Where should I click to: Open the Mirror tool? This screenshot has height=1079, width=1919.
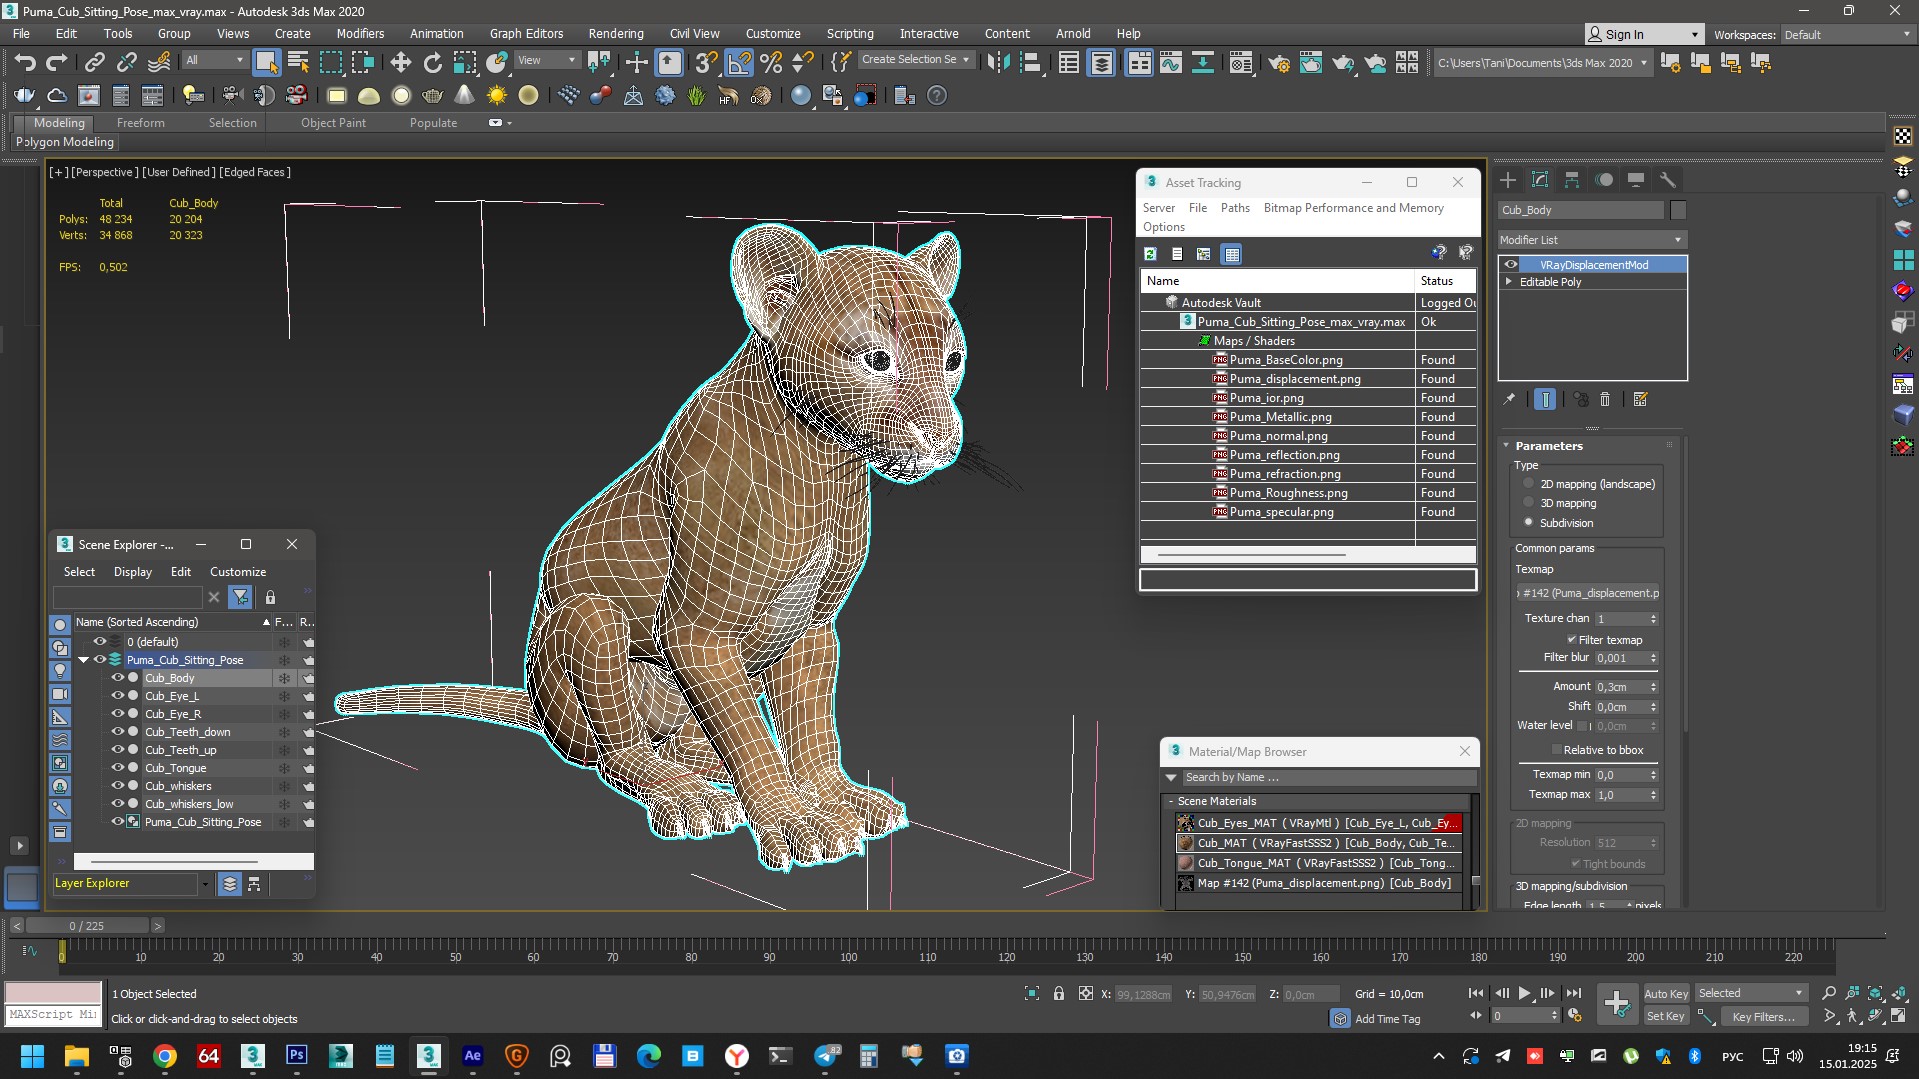[x=997, y=63]
